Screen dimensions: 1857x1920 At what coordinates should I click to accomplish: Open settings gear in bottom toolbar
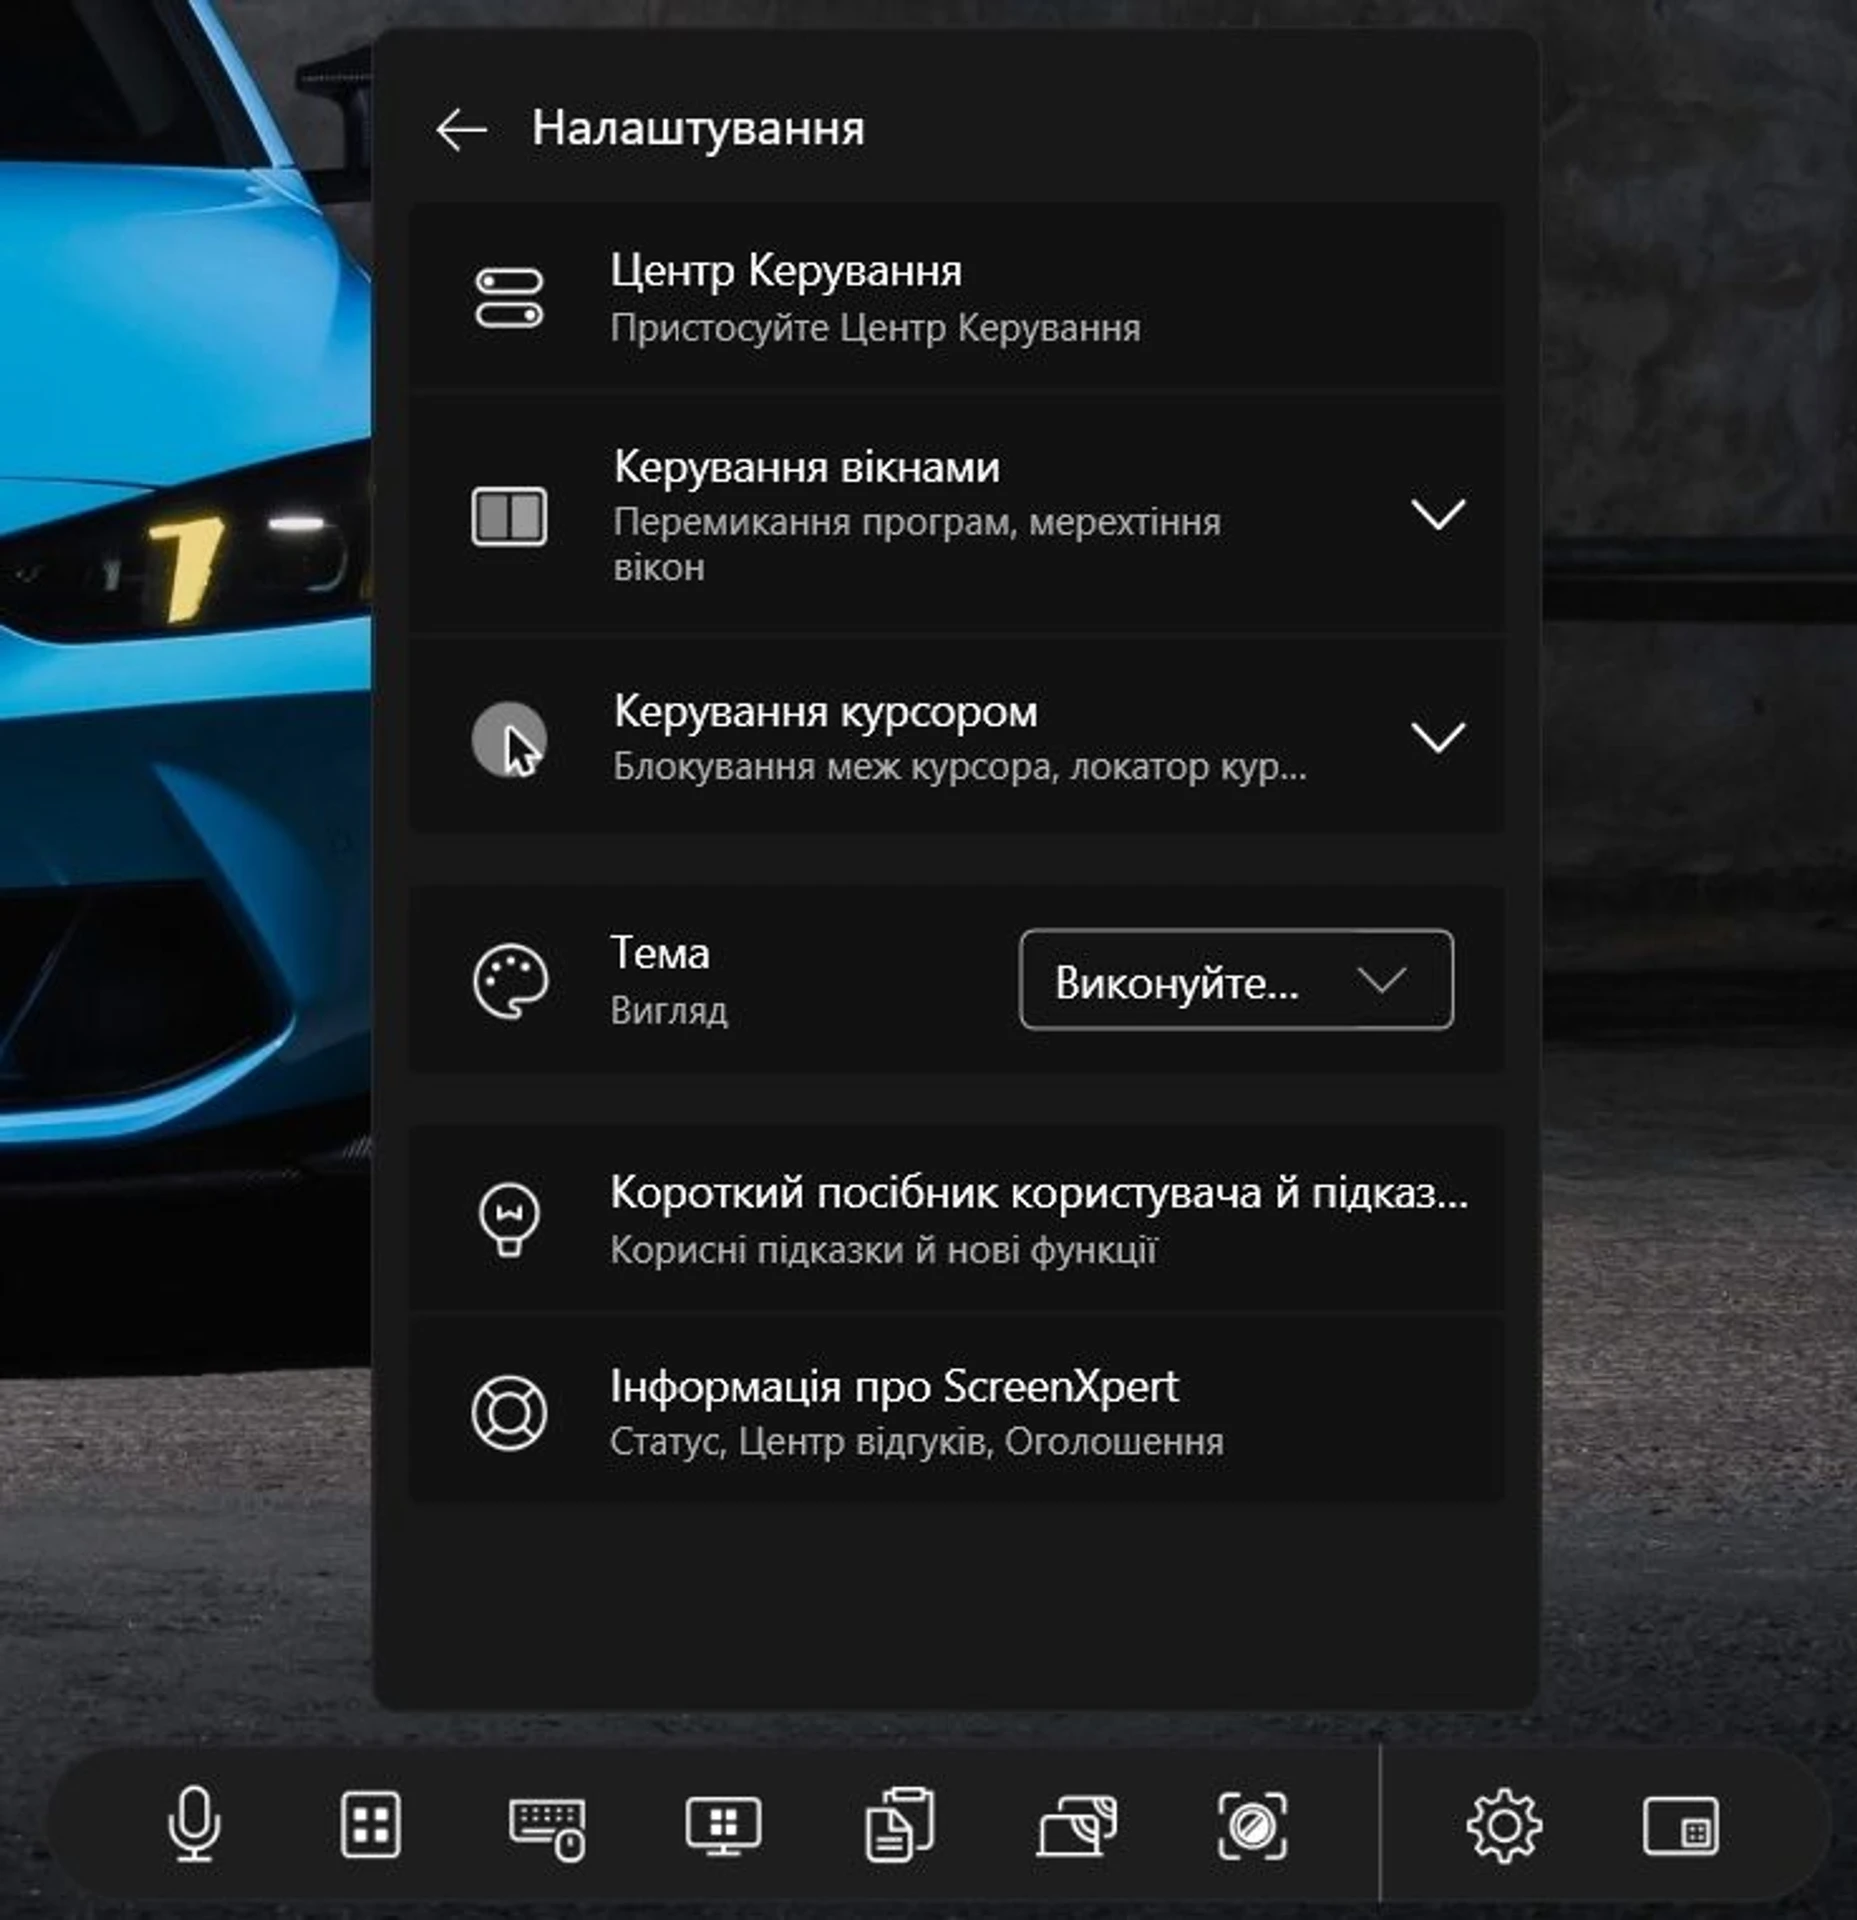coord(1504,1826)
